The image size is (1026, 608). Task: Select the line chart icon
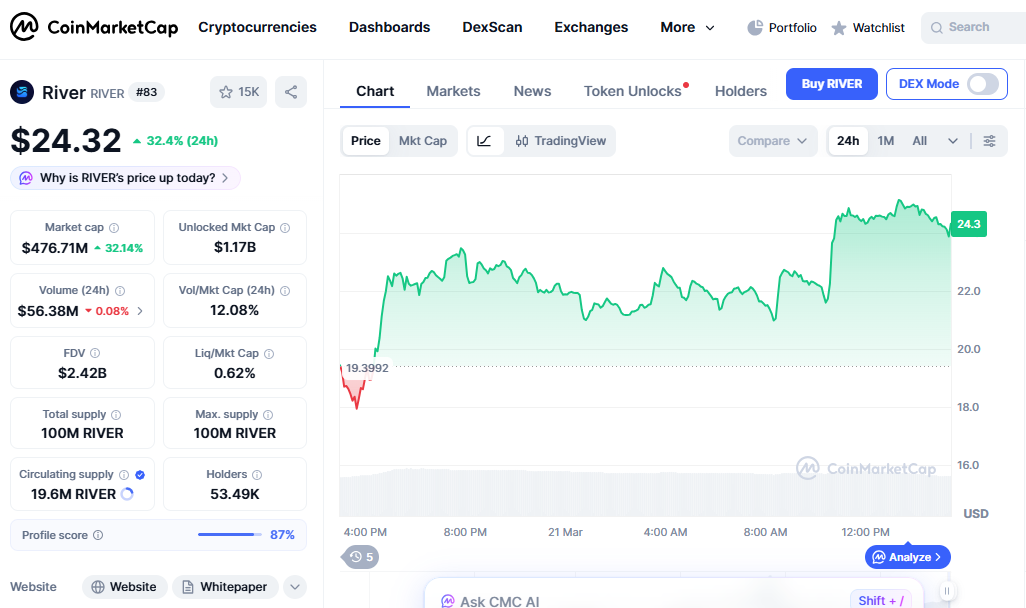[x=484, y=141]
